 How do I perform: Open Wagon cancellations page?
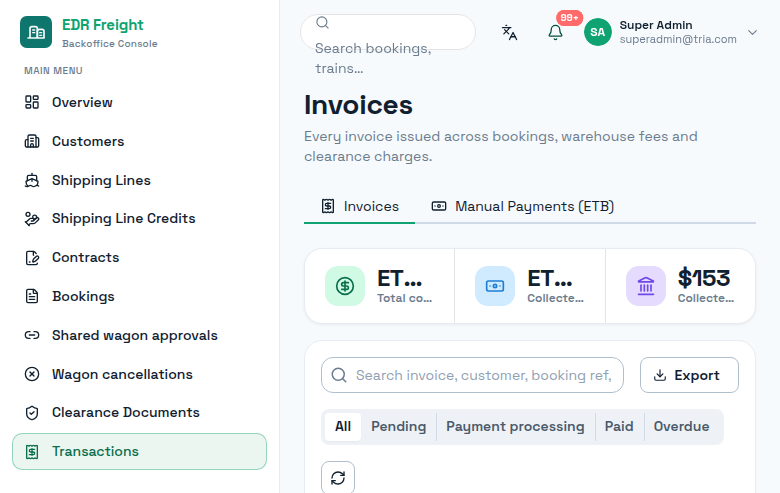139,374
